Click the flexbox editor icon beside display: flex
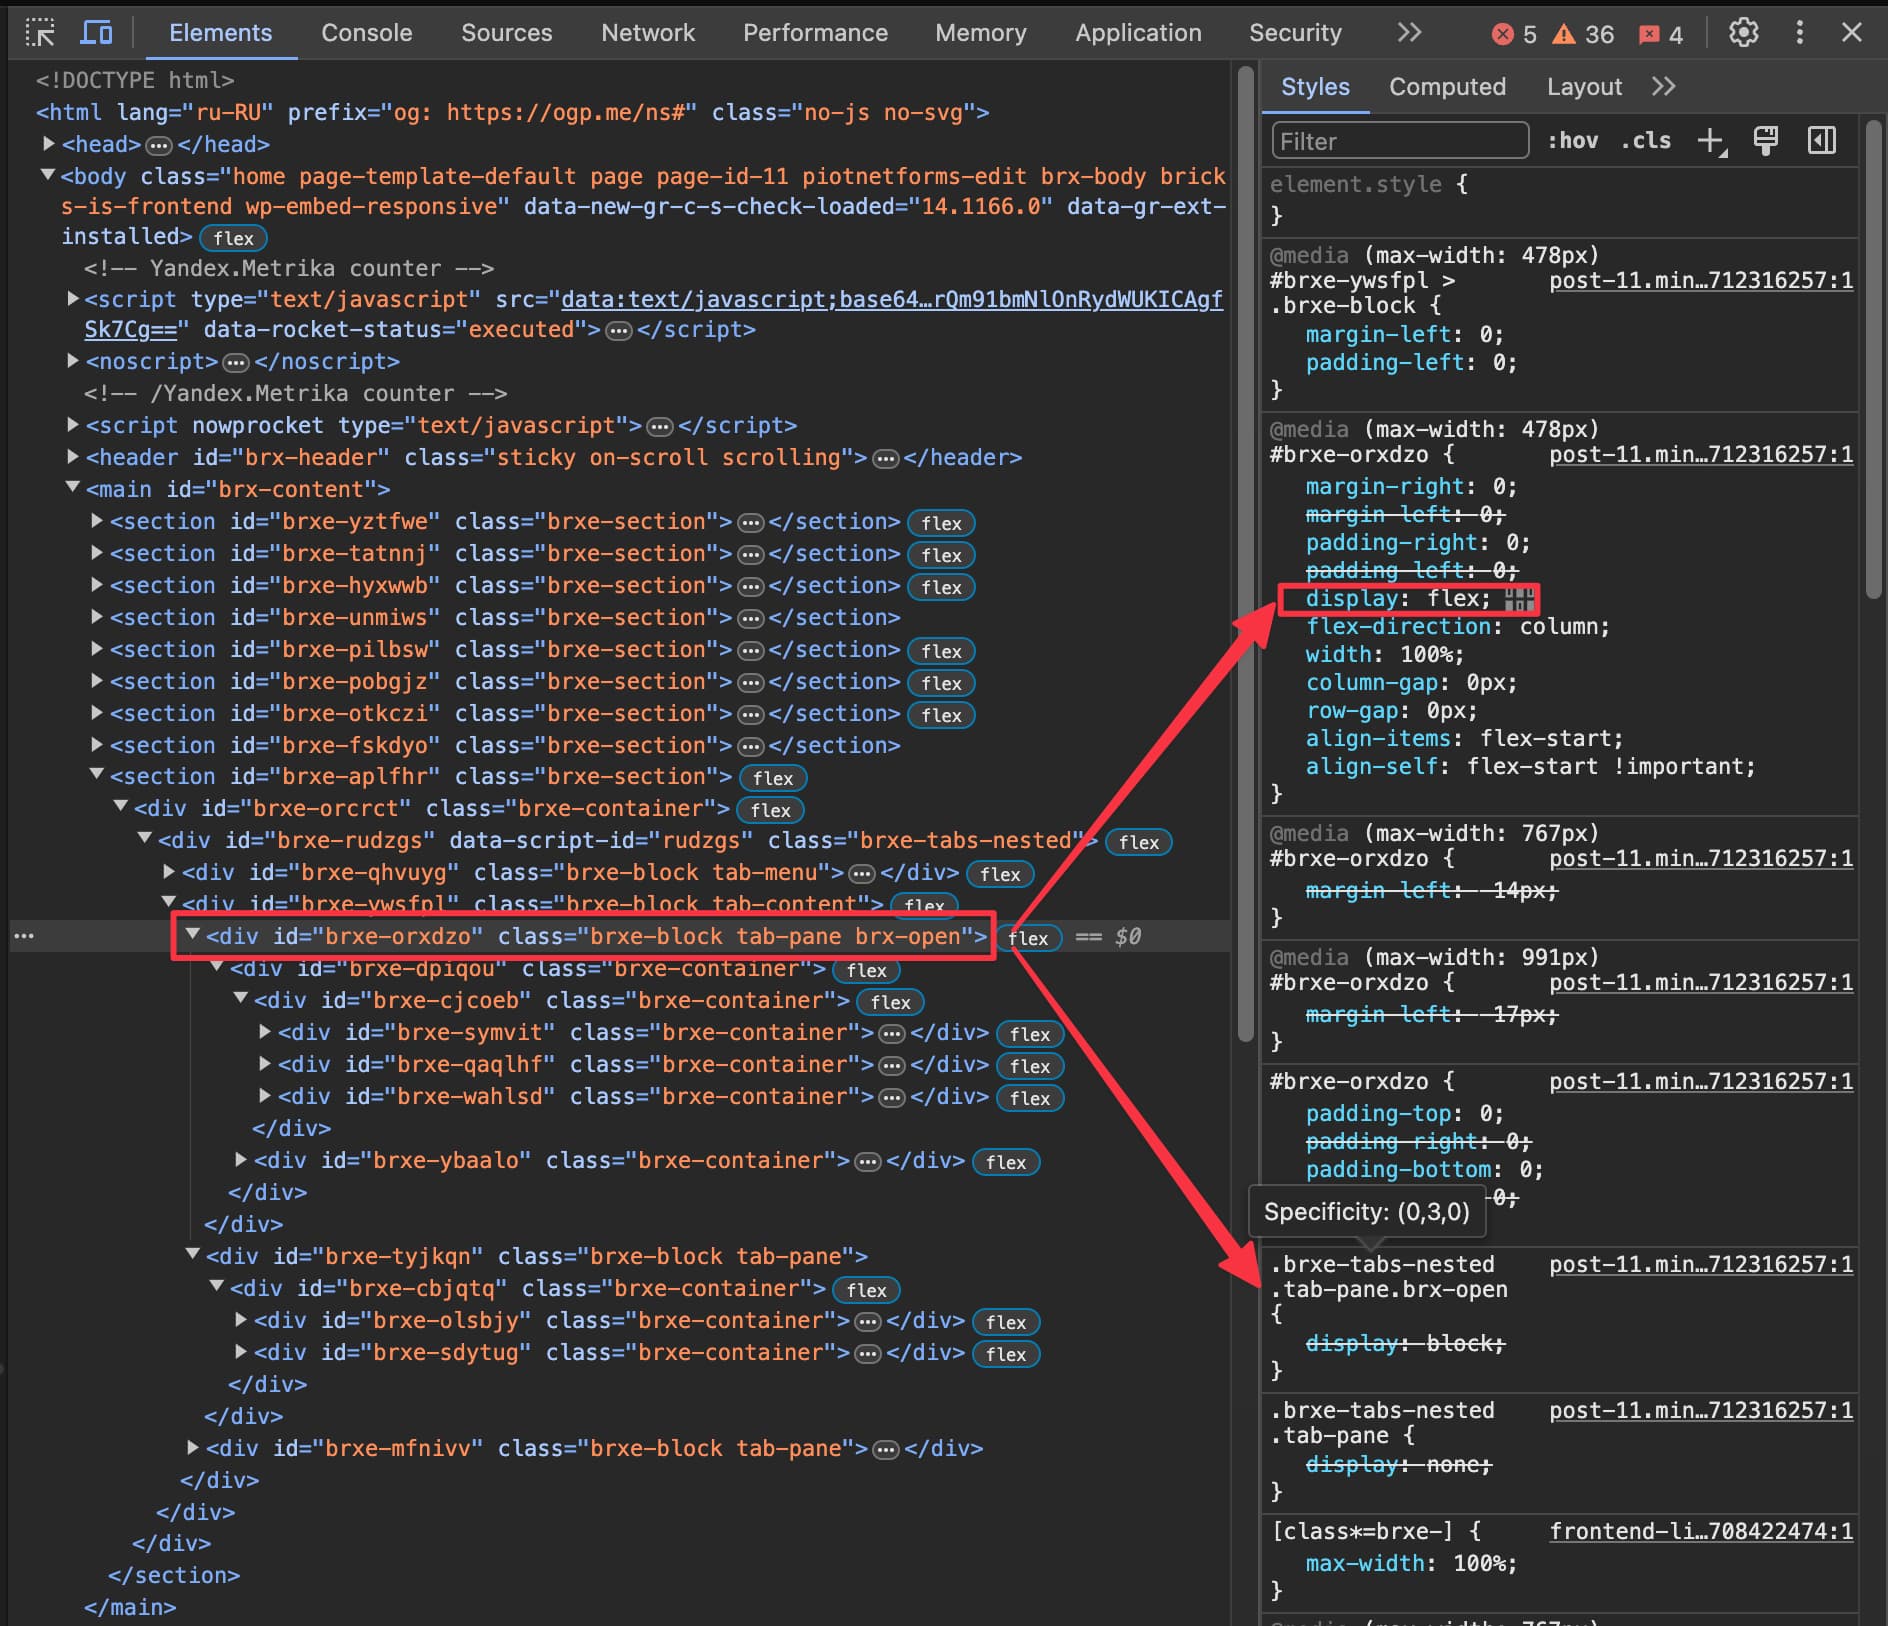This screenshot has width=1888, height=1626. click(1518, 598)
